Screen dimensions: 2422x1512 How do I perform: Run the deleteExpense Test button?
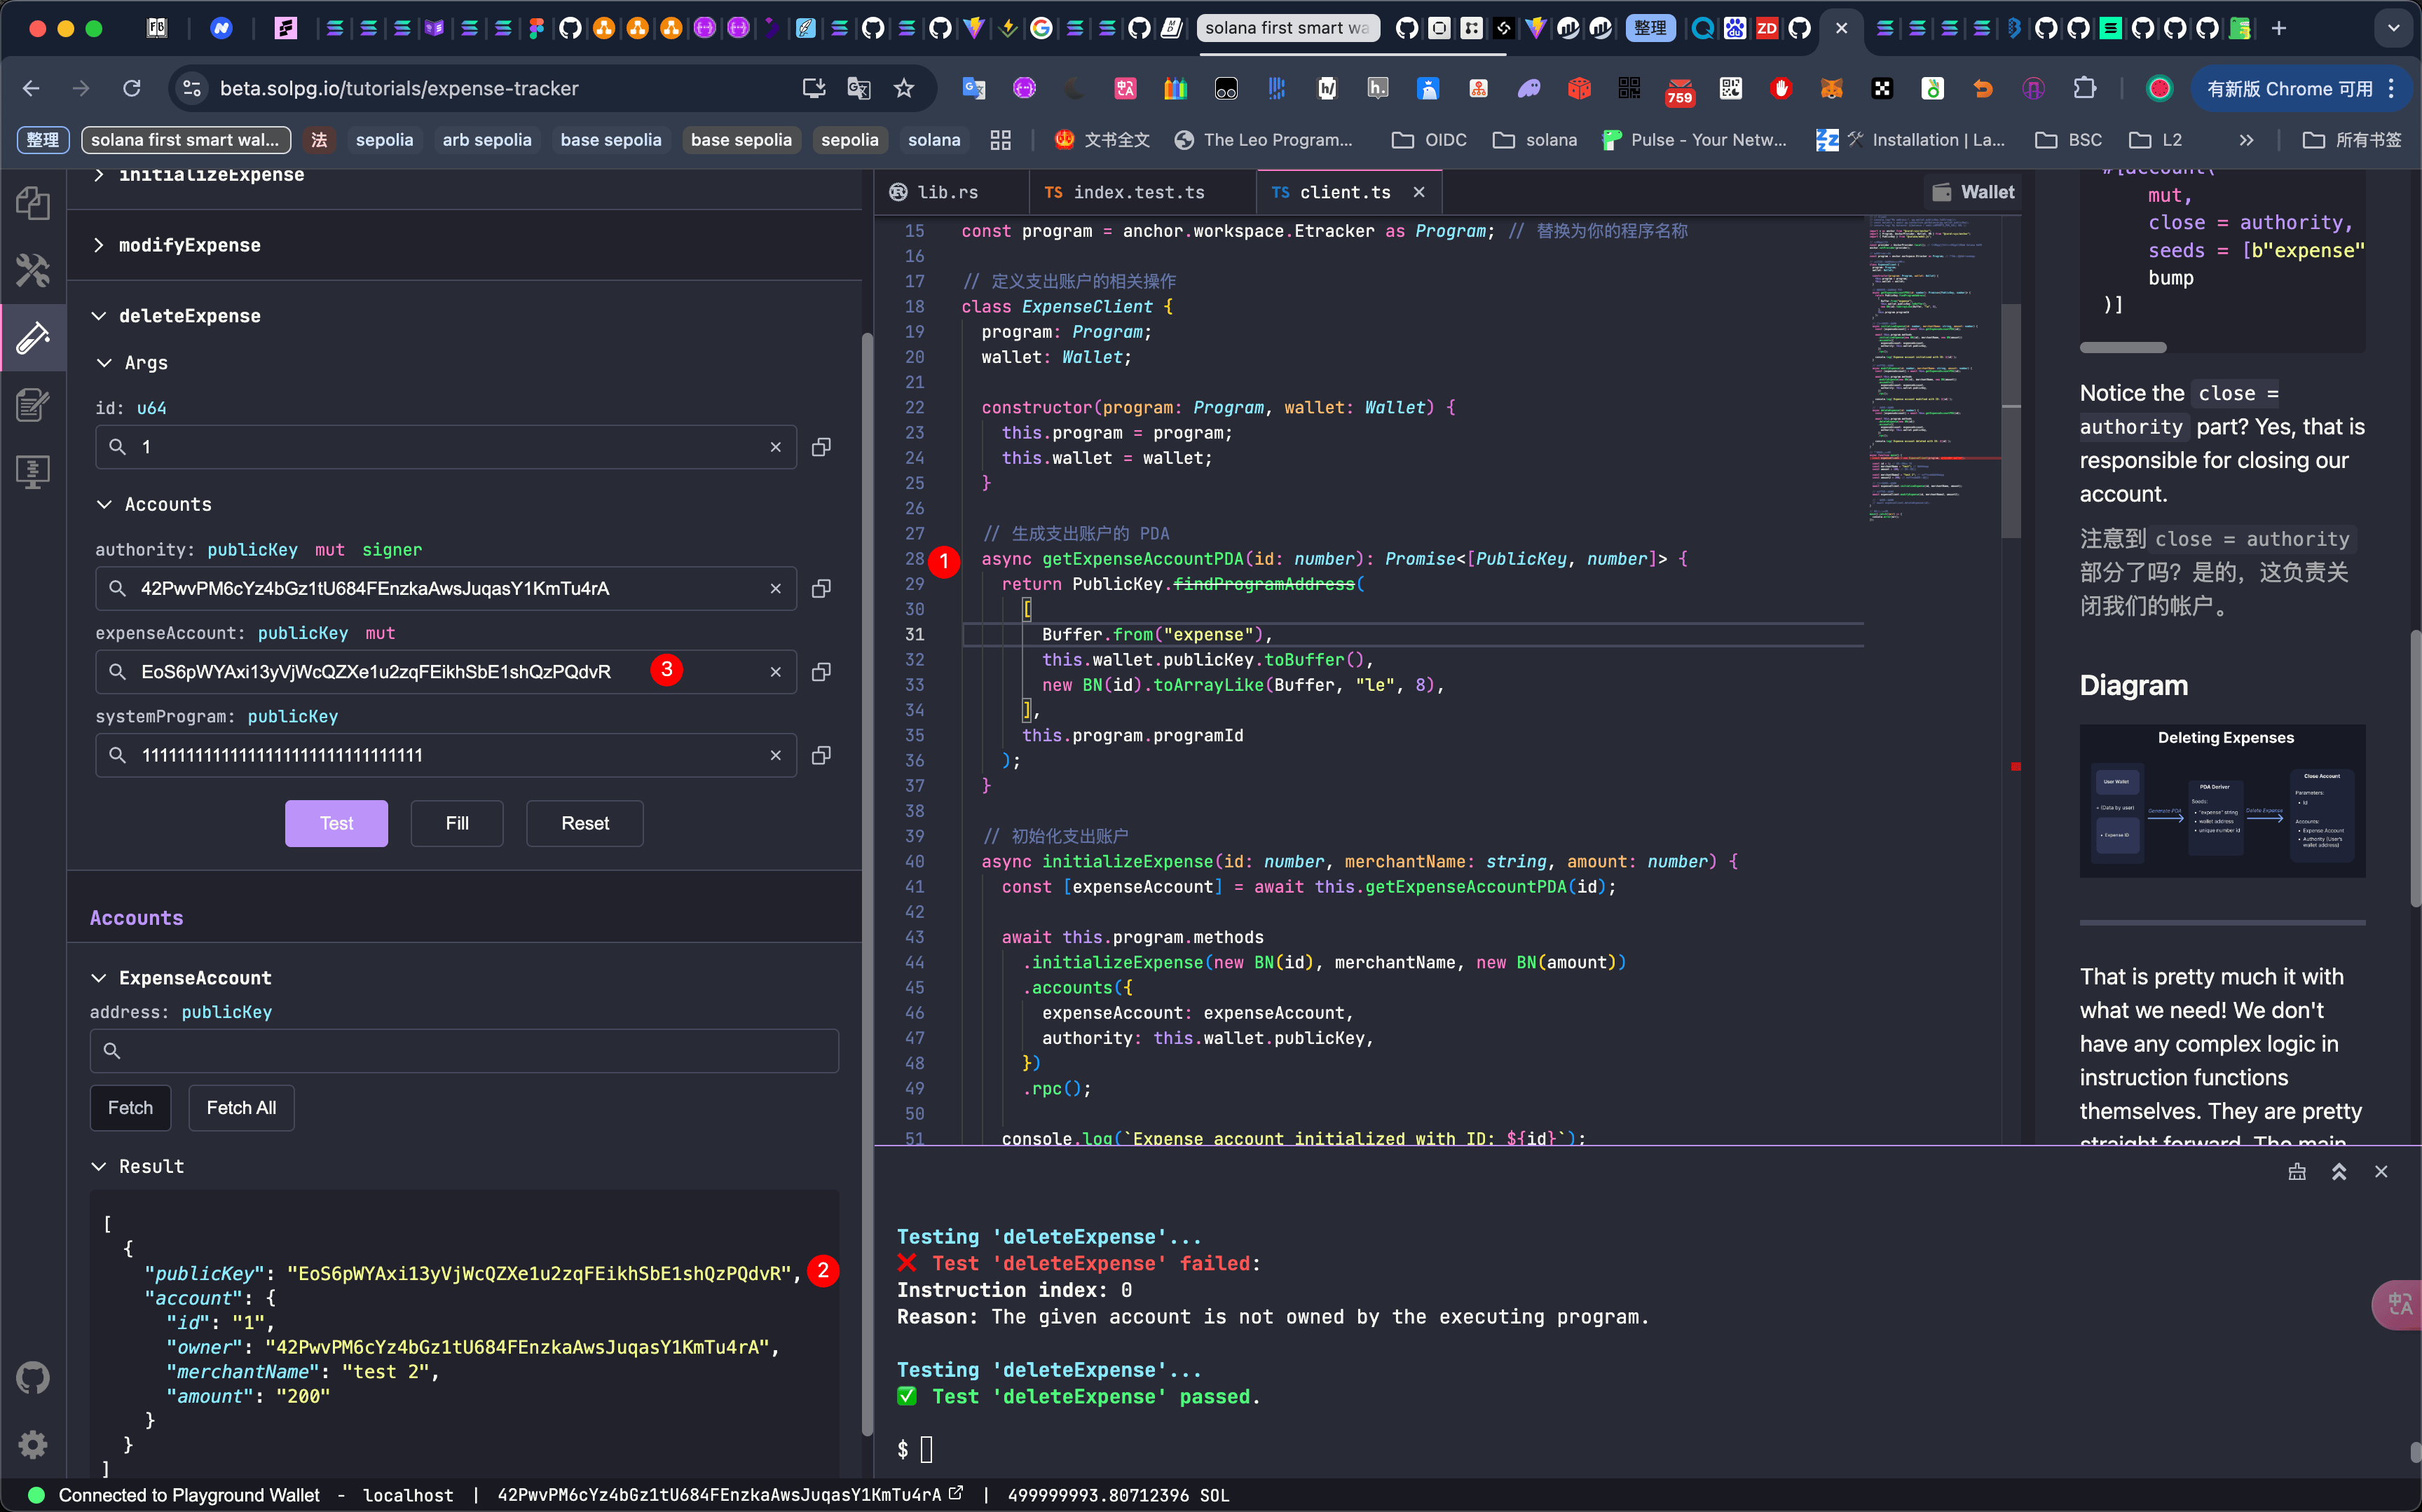point(336,823)
